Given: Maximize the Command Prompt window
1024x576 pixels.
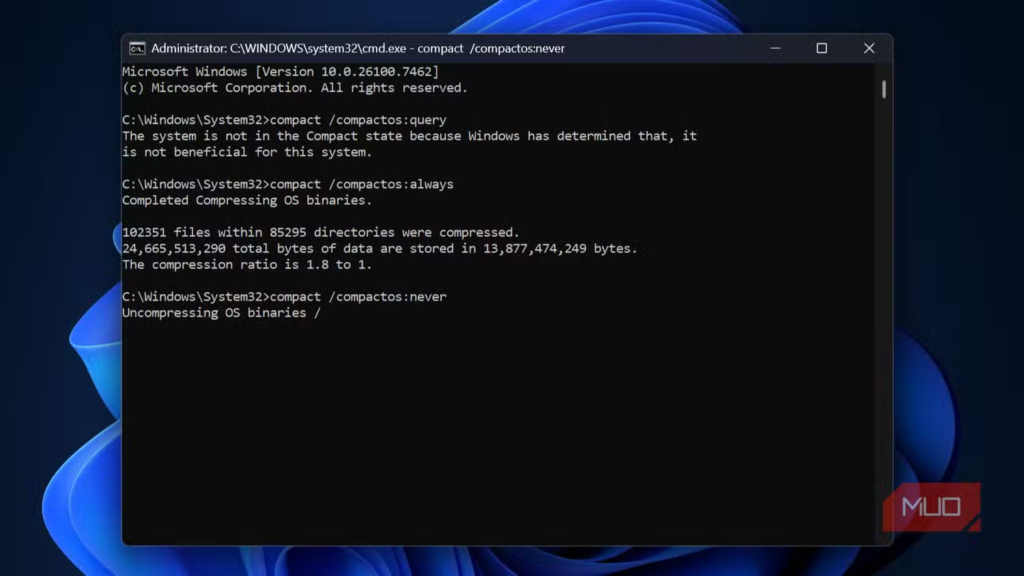Looking at the screenshot, I should point(821,48).
